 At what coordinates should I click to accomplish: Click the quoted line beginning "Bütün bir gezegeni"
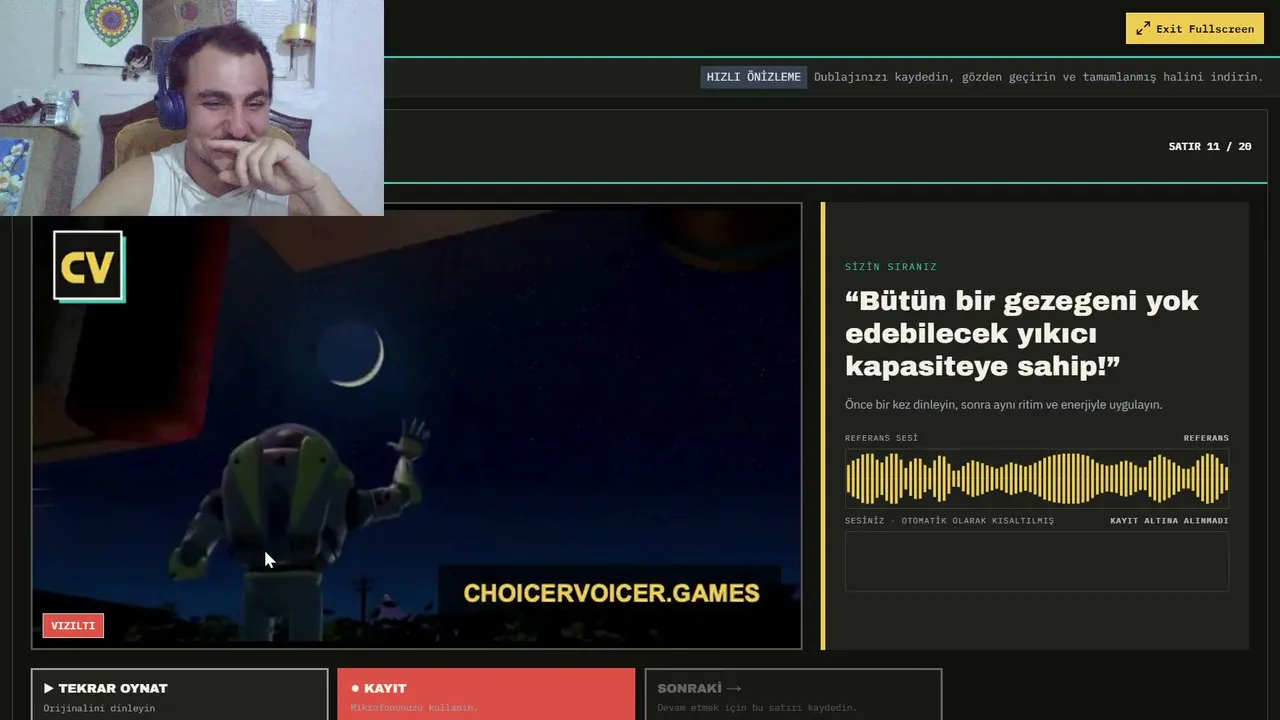[x=1022, y=333]
